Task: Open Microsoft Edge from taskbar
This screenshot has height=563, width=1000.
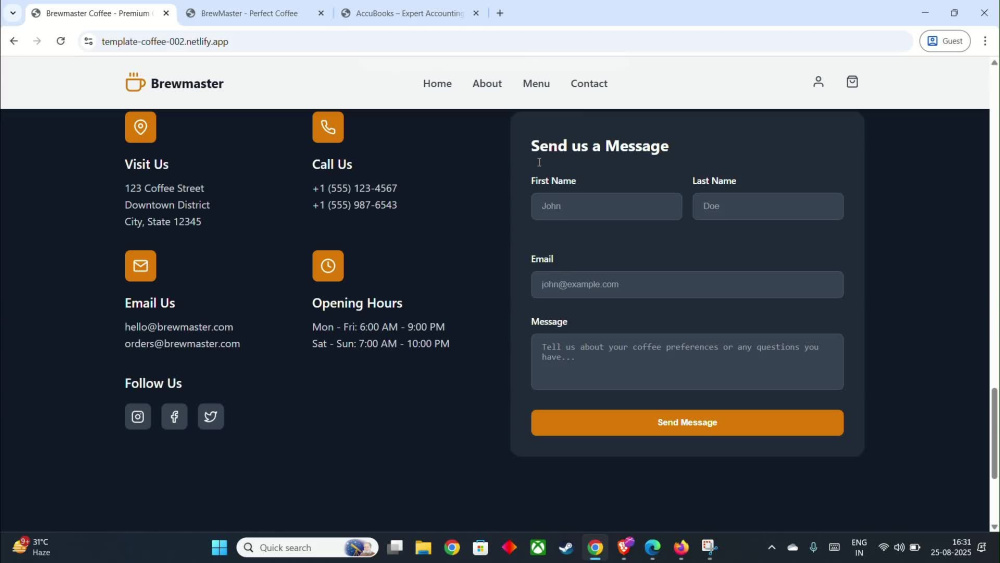Action: pos(652,547)
